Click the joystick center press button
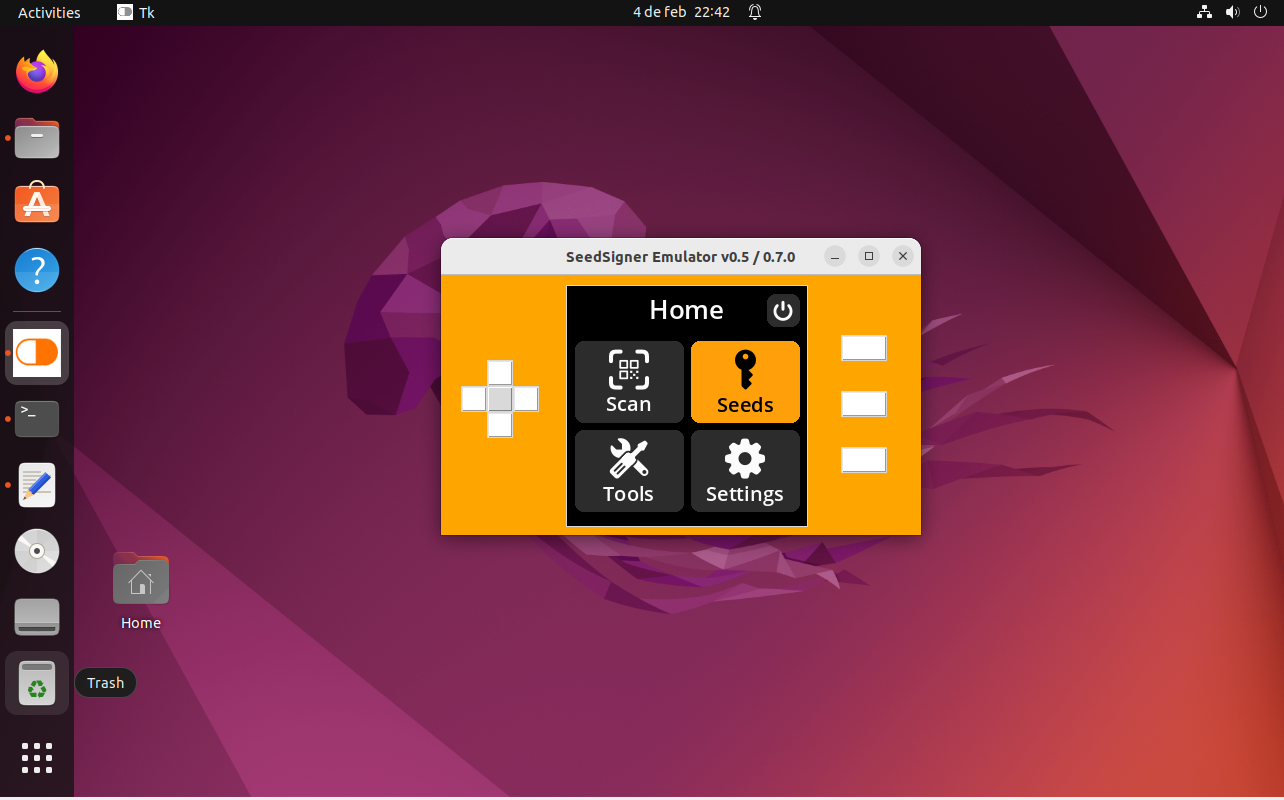The height and width of the screenshot is (800, 1284). [500, 399]
